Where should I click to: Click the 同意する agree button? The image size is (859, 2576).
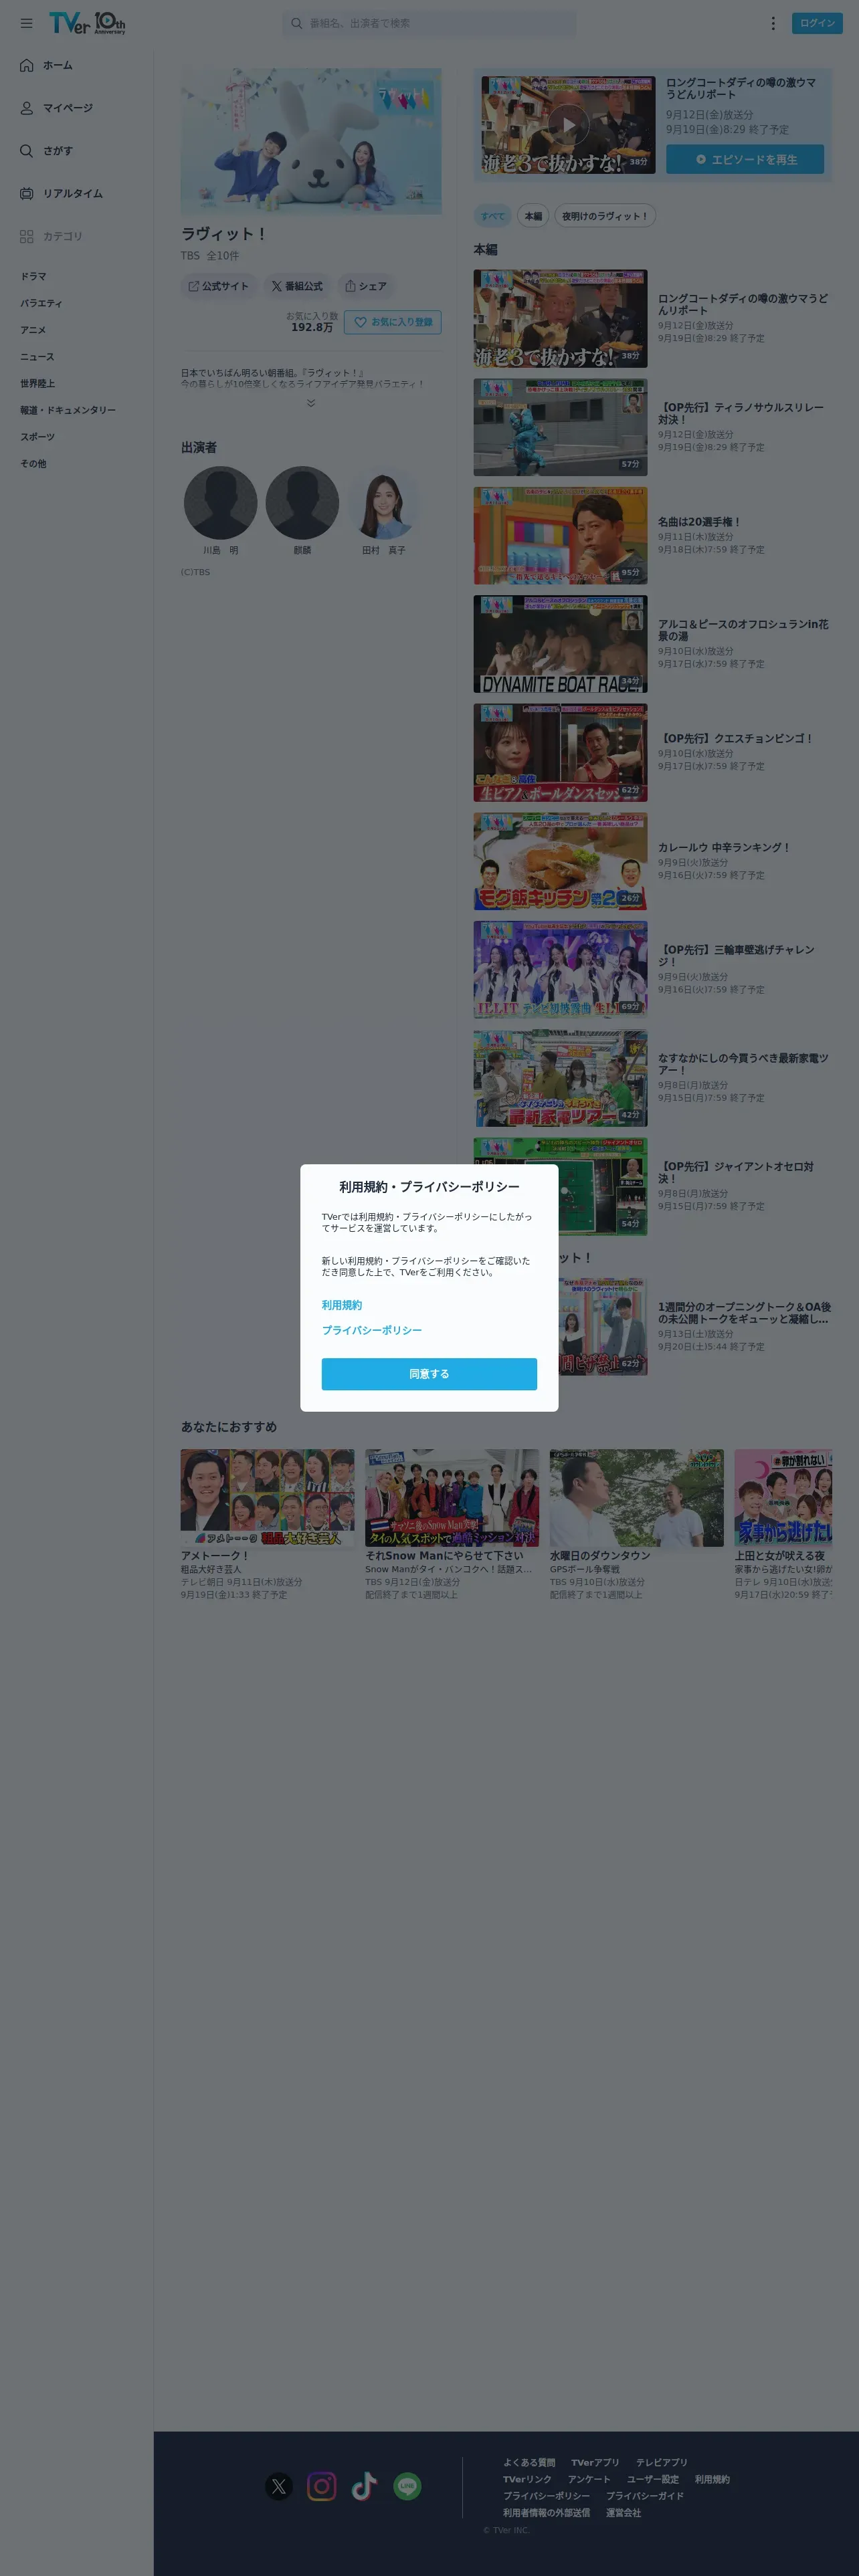click(x=429, y=1374)
